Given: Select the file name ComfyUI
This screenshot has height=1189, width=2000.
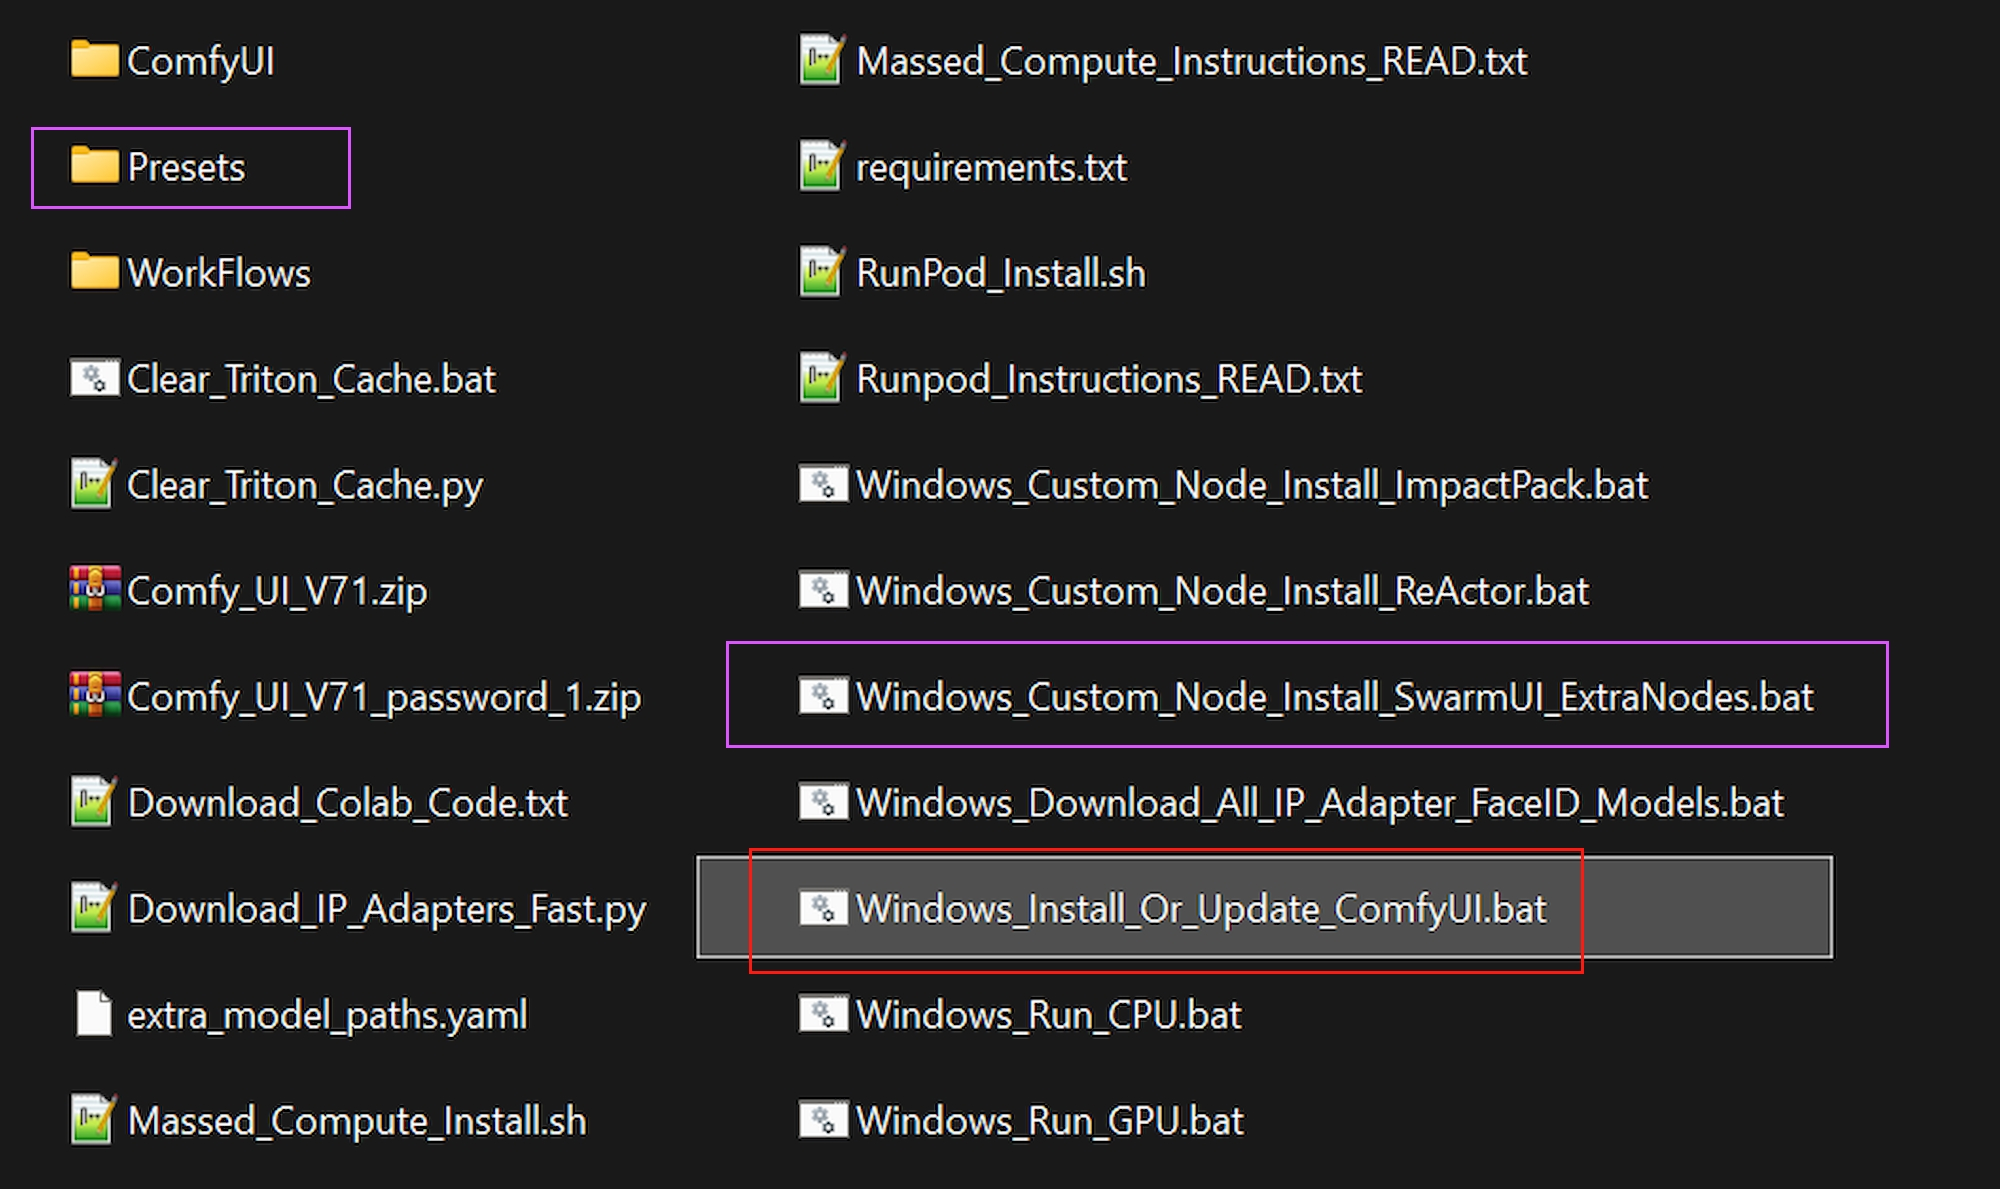Looking at the screenshot, I should pos(201,62).
